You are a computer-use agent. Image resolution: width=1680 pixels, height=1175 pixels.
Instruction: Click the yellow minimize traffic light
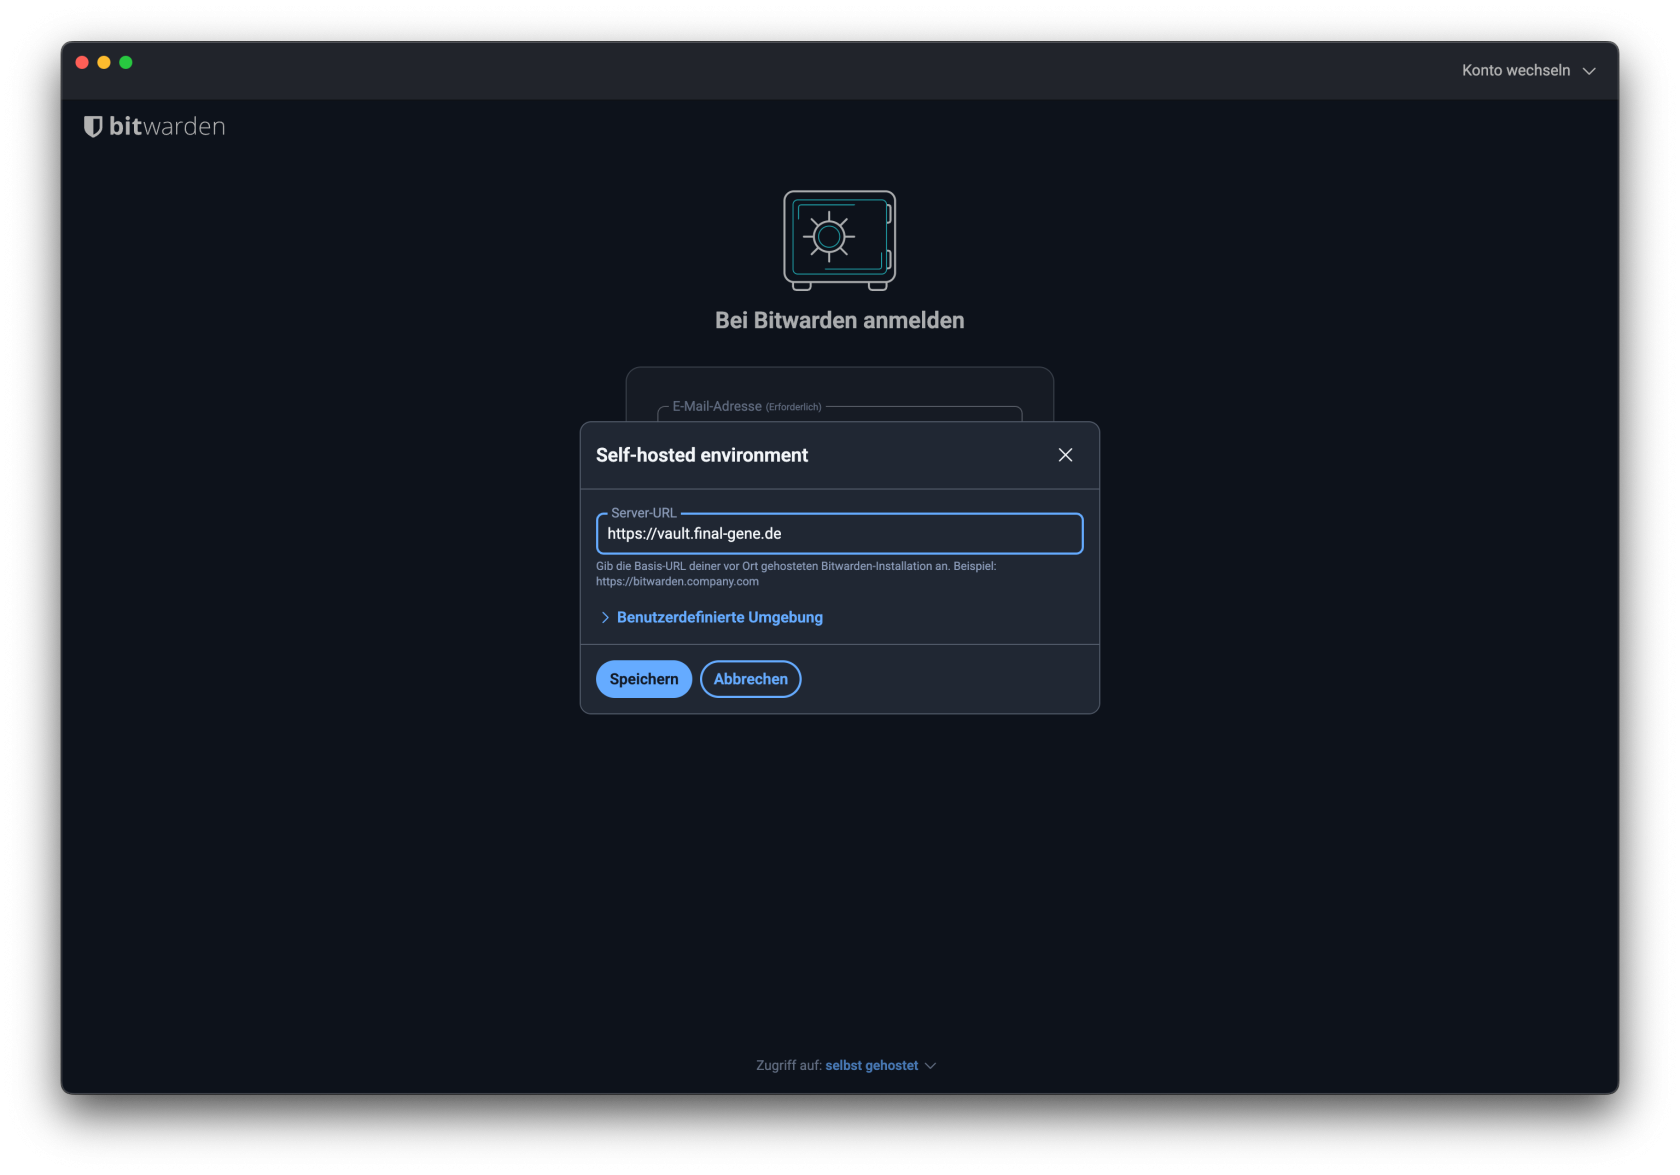(103, 62)
